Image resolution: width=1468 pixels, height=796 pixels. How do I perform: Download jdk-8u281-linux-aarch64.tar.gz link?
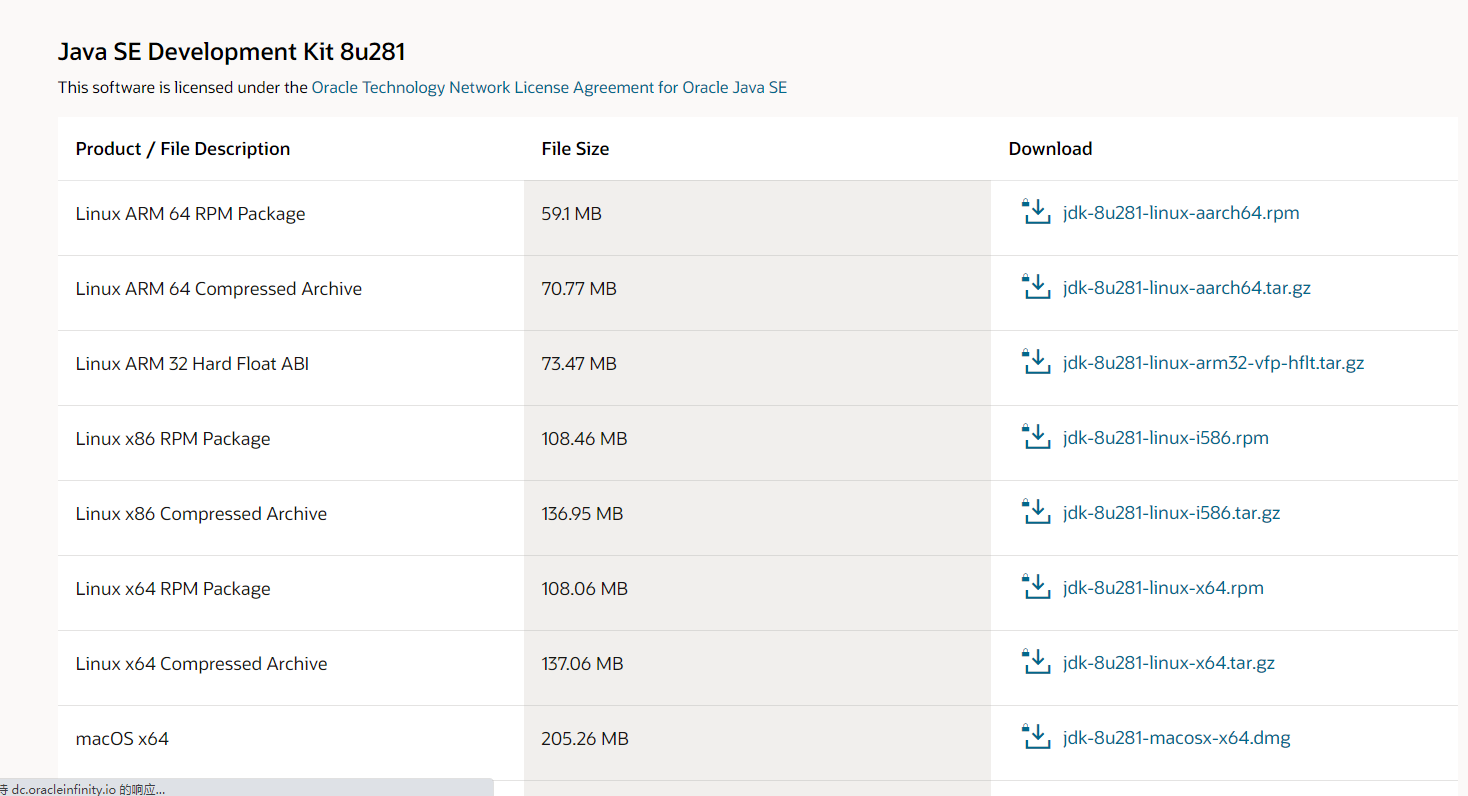click(1187, 288)
